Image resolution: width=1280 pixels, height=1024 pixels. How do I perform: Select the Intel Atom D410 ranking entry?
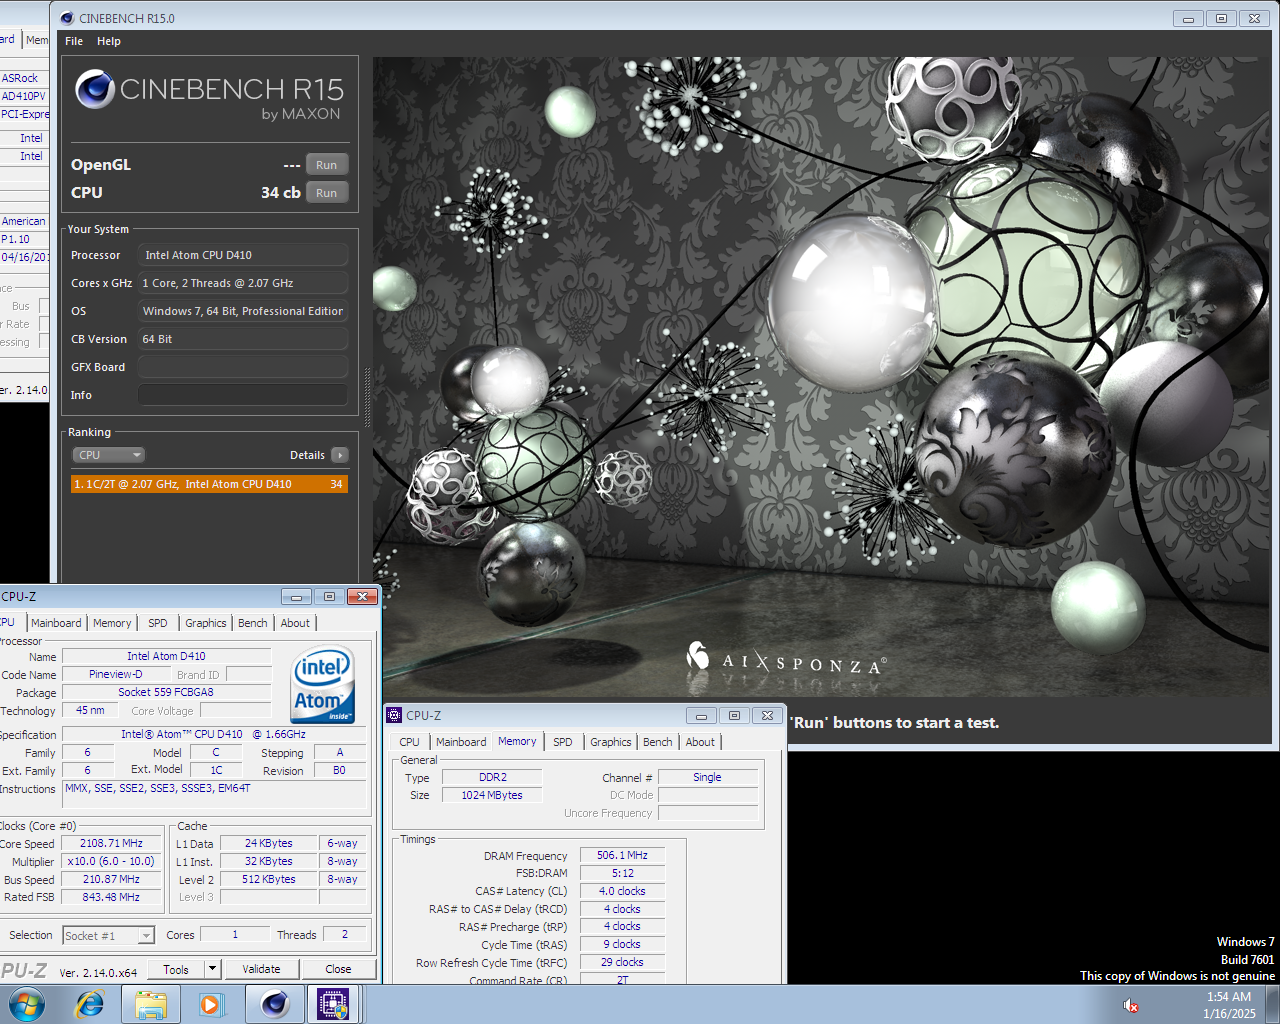point(209,484)
